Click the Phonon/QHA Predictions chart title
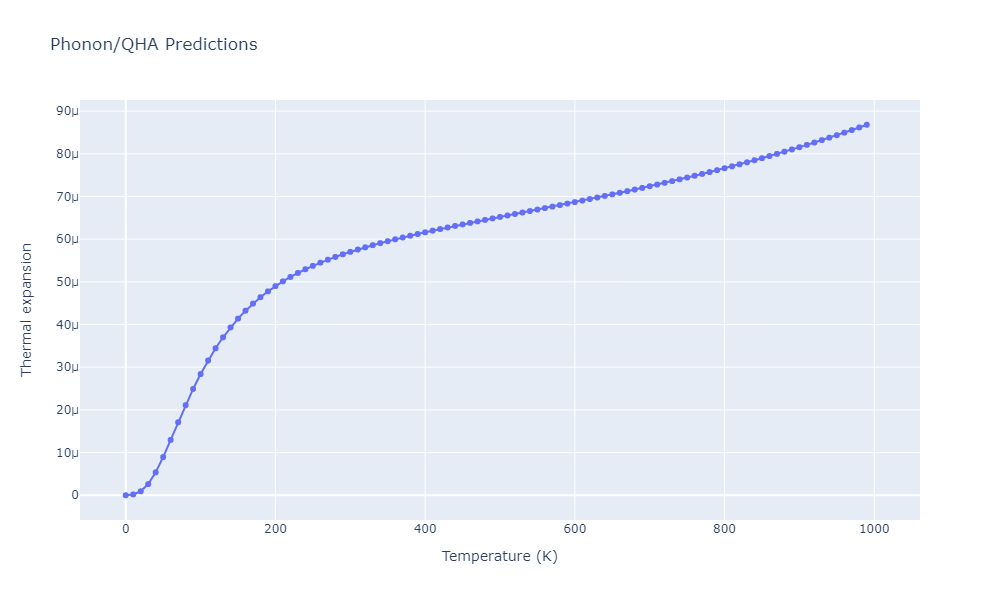This screenshot has width=1000, height=600. (x=154, y=45)
